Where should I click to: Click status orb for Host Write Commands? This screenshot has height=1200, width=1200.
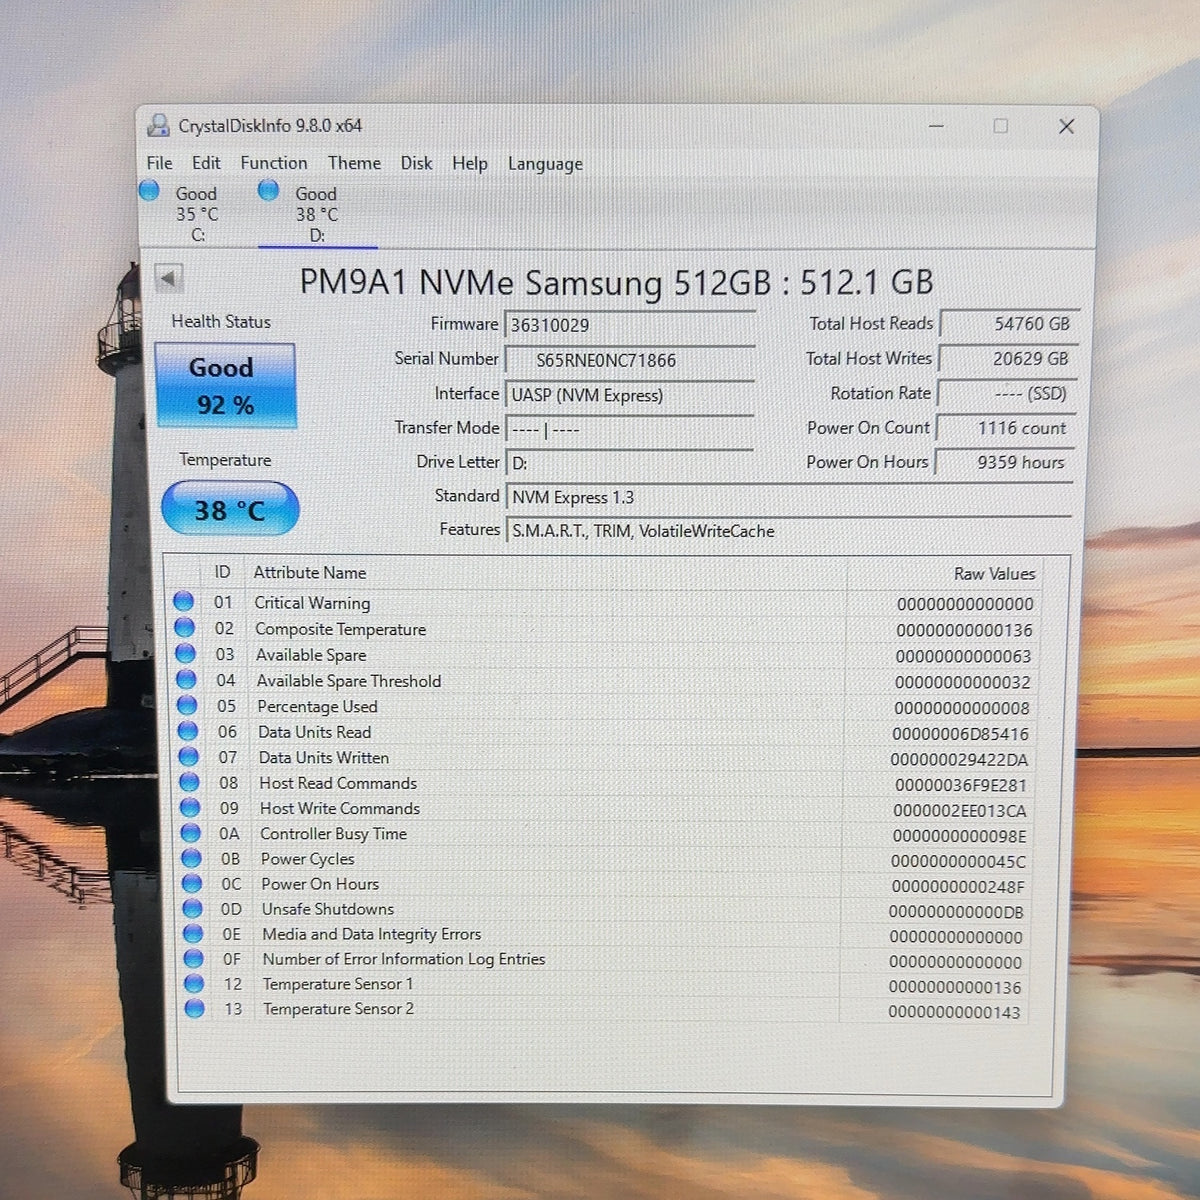click(190, 807)
